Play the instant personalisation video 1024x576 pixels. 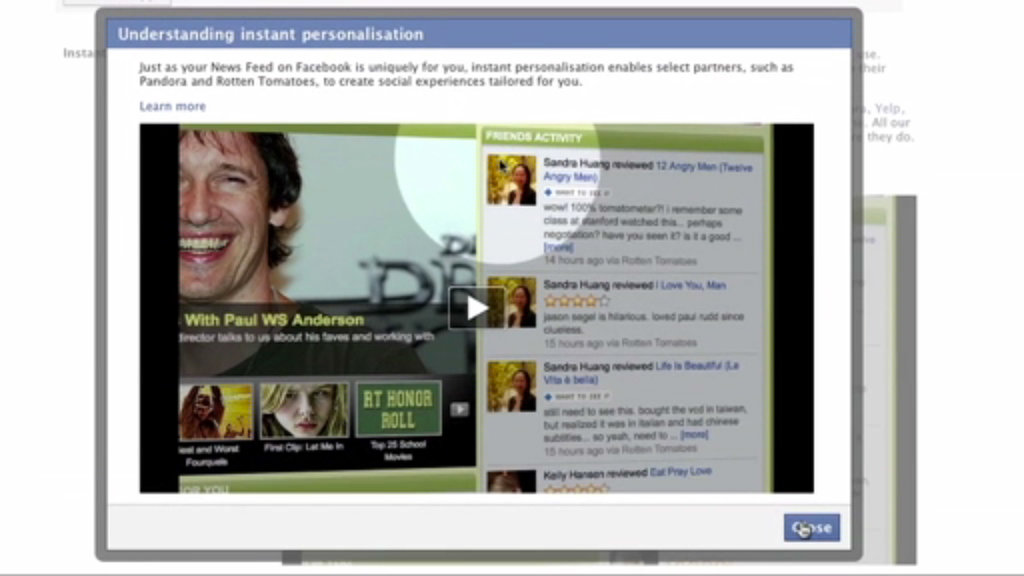[x=476, y=307]
